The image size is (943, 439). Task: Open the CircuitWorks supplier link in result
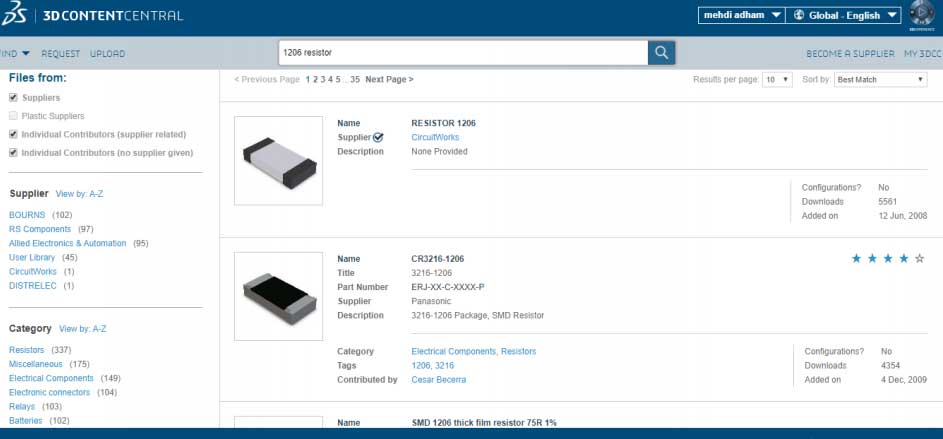click(x=435, y=137)
